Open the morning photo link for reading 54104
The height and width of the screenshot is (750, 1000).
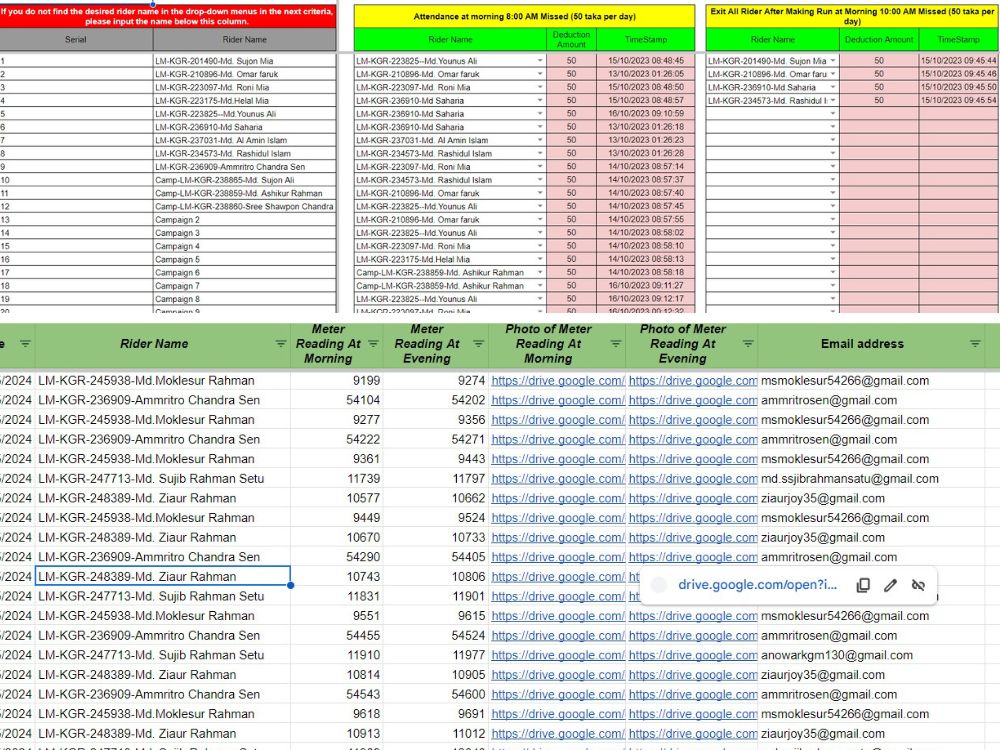(557, 401)
